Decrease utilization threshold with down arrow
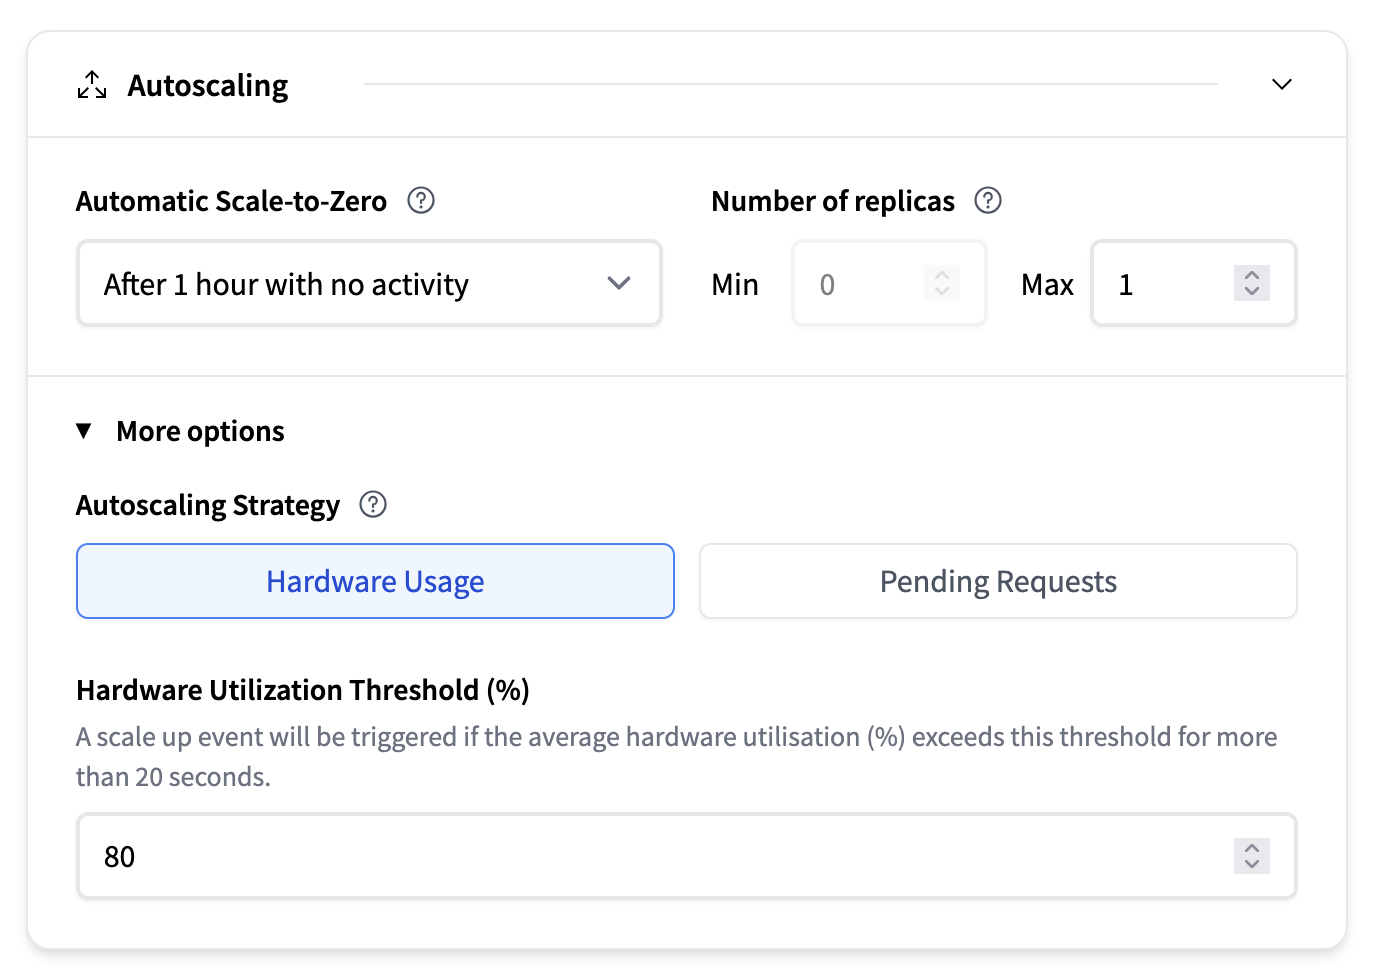This screenshot has height=978, width=1378. pos(1252,864)
